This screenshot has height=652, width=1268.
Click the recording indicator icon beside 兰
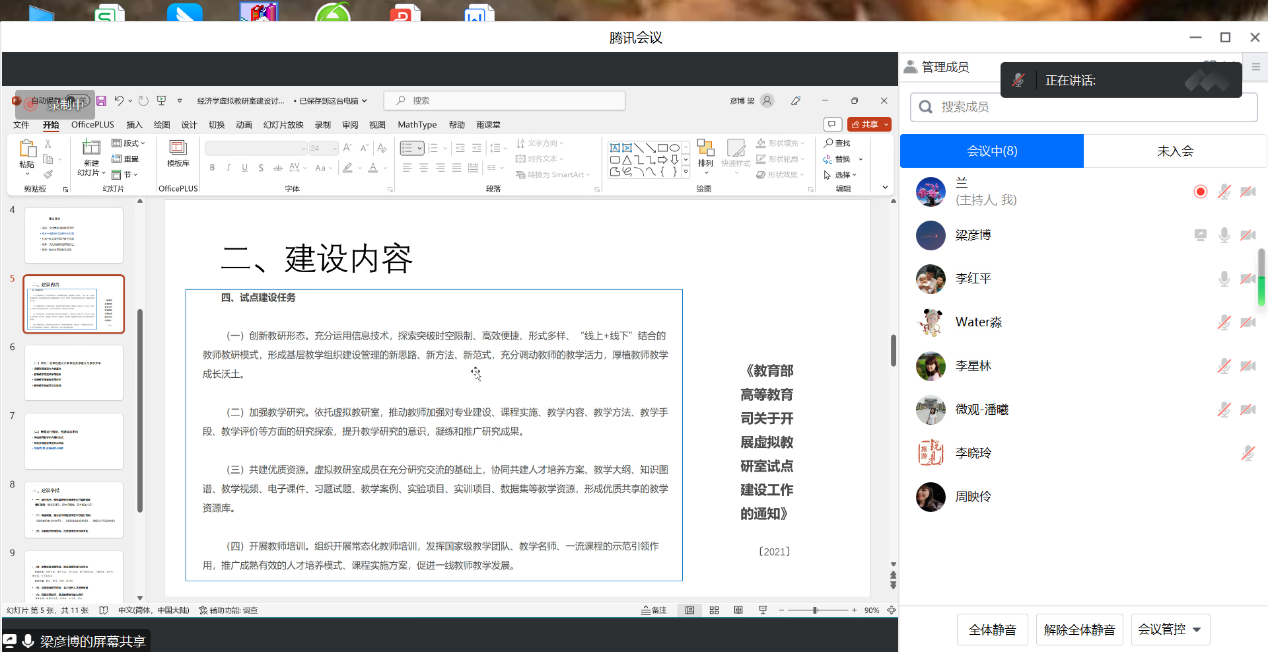[1200, 191]
